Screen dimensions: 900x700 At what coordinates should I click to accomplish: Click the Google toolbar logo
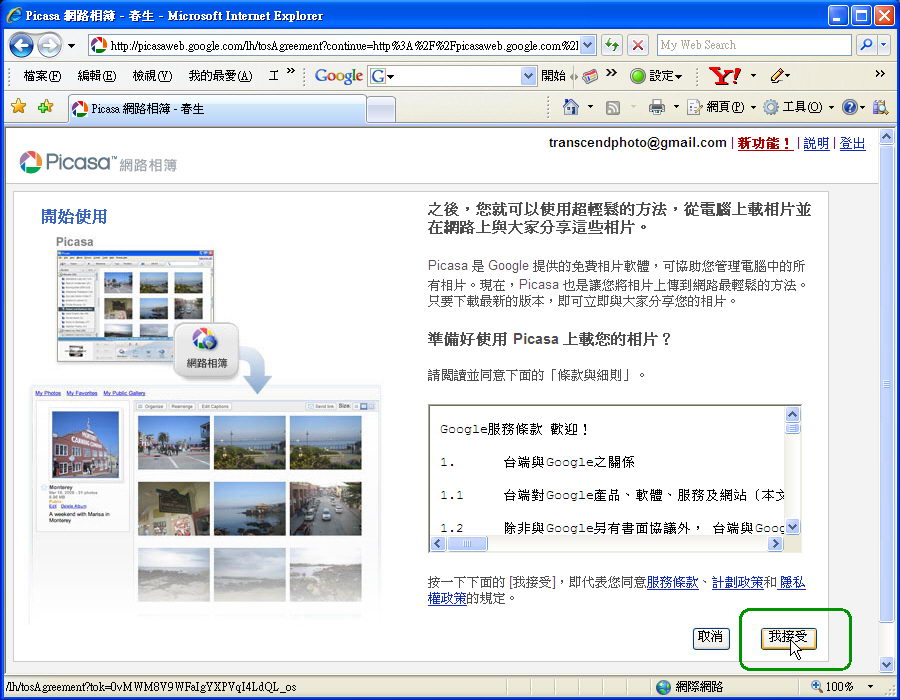click(339, 76)
